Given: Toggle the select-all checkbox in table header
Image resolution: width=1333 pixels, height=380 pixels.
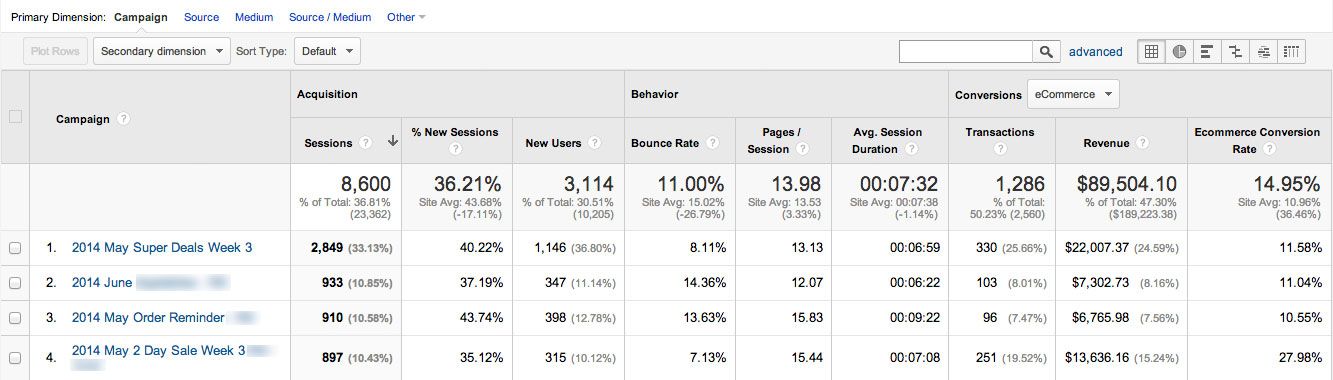Looking at the screenshot, I should coord(15,117).
